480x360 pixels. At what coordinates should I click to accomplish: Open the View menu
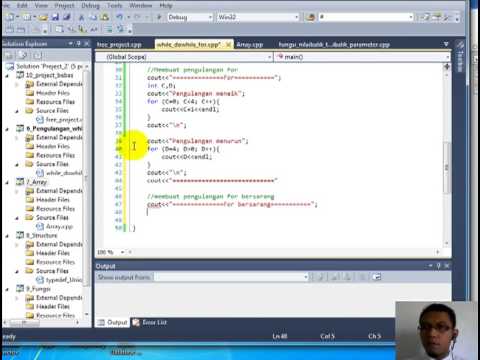coord(41,5)
